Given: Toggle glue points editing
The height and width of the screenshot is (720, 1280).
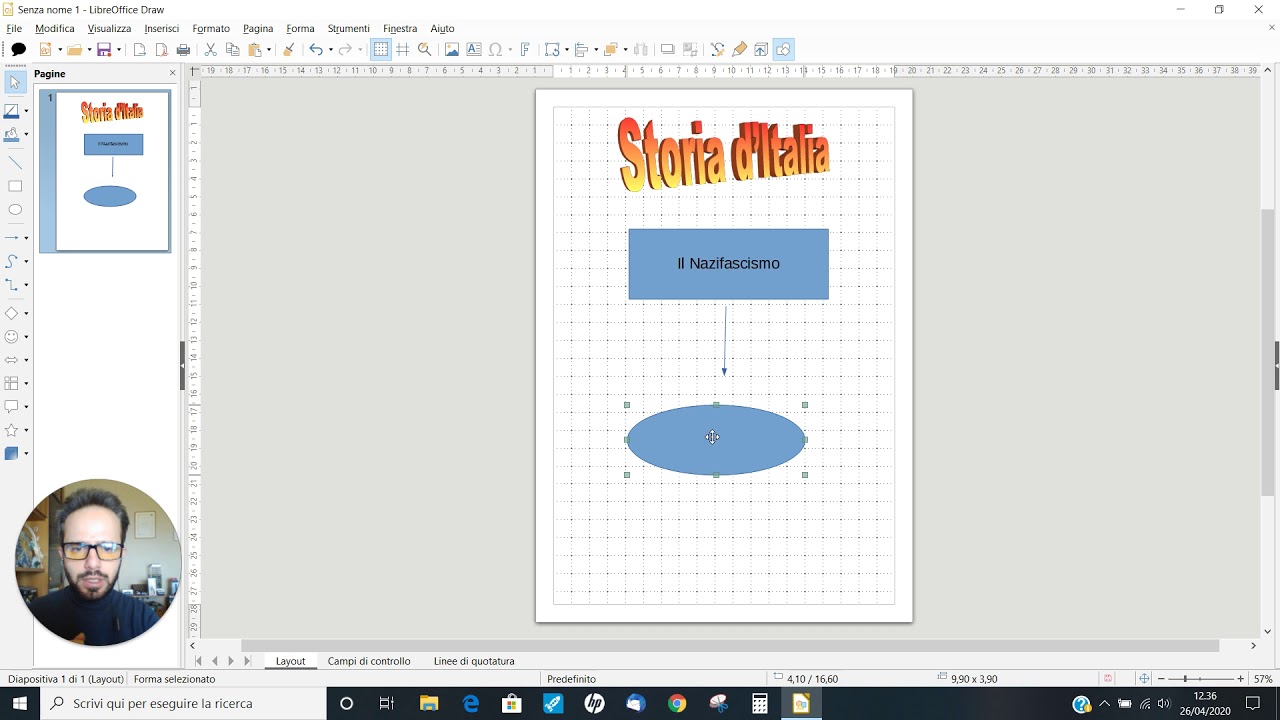Looking at the screenshot, I should [x=740, y=49].
